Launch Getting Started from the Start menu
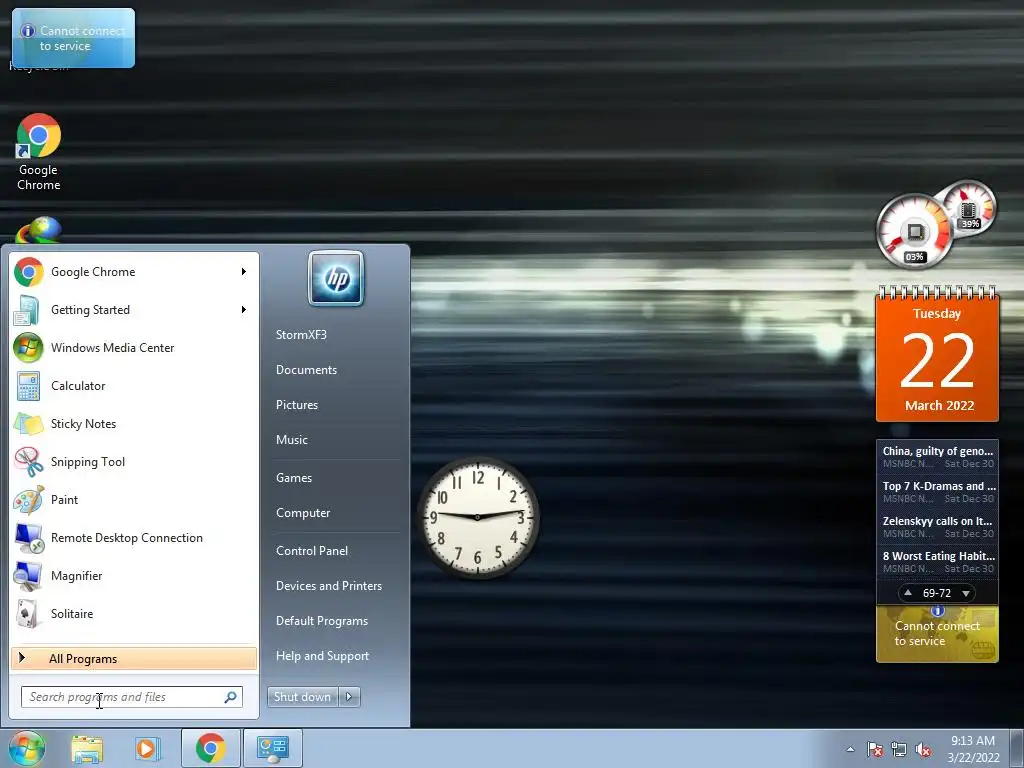The height and width of the screenshot is (768, 1024). [x=134, y=310]
